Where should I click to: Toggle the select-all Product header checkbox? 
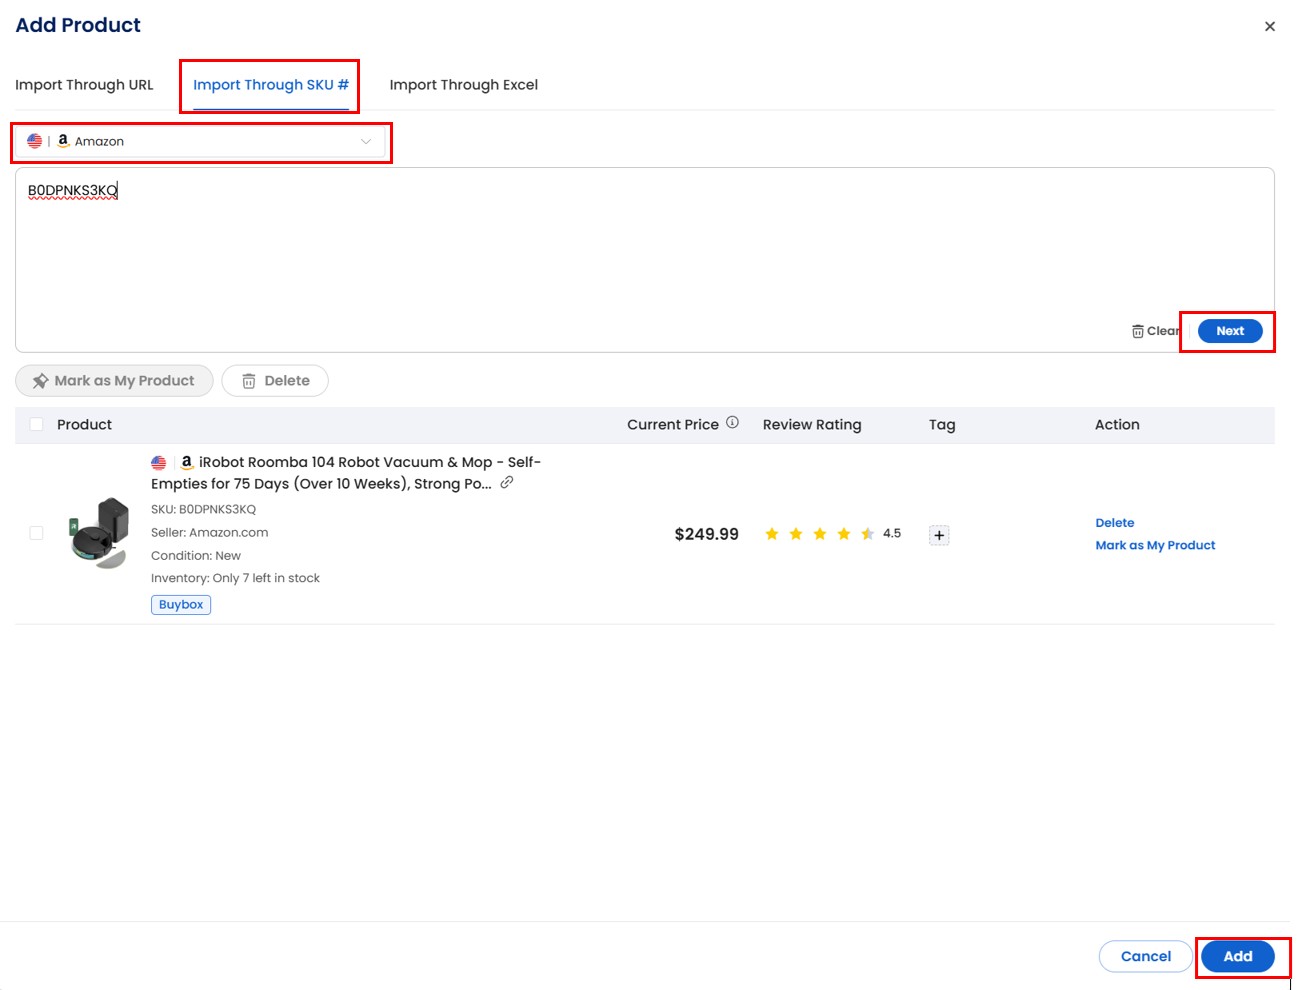[36, 425]
